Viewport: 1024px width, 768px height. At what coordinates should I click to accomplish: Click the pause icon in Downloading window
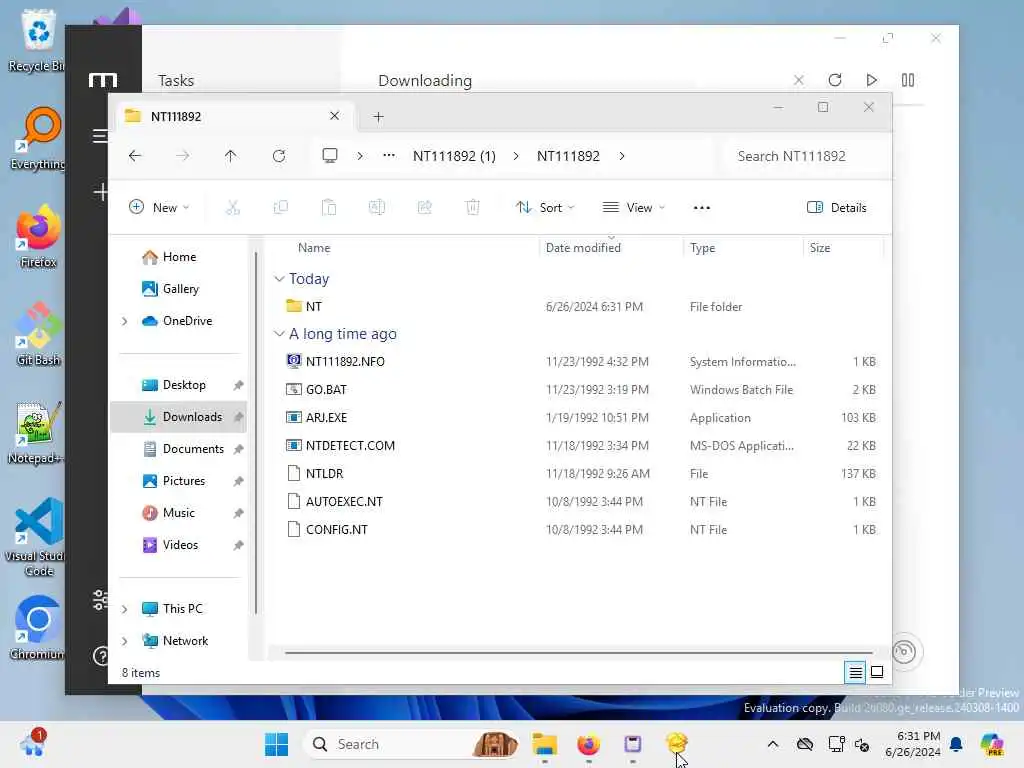point(908,80)
